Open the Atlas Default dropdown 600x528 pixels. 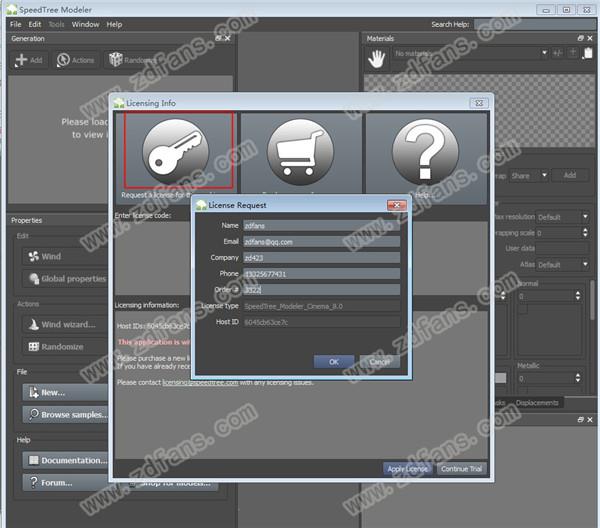(562, 264)
